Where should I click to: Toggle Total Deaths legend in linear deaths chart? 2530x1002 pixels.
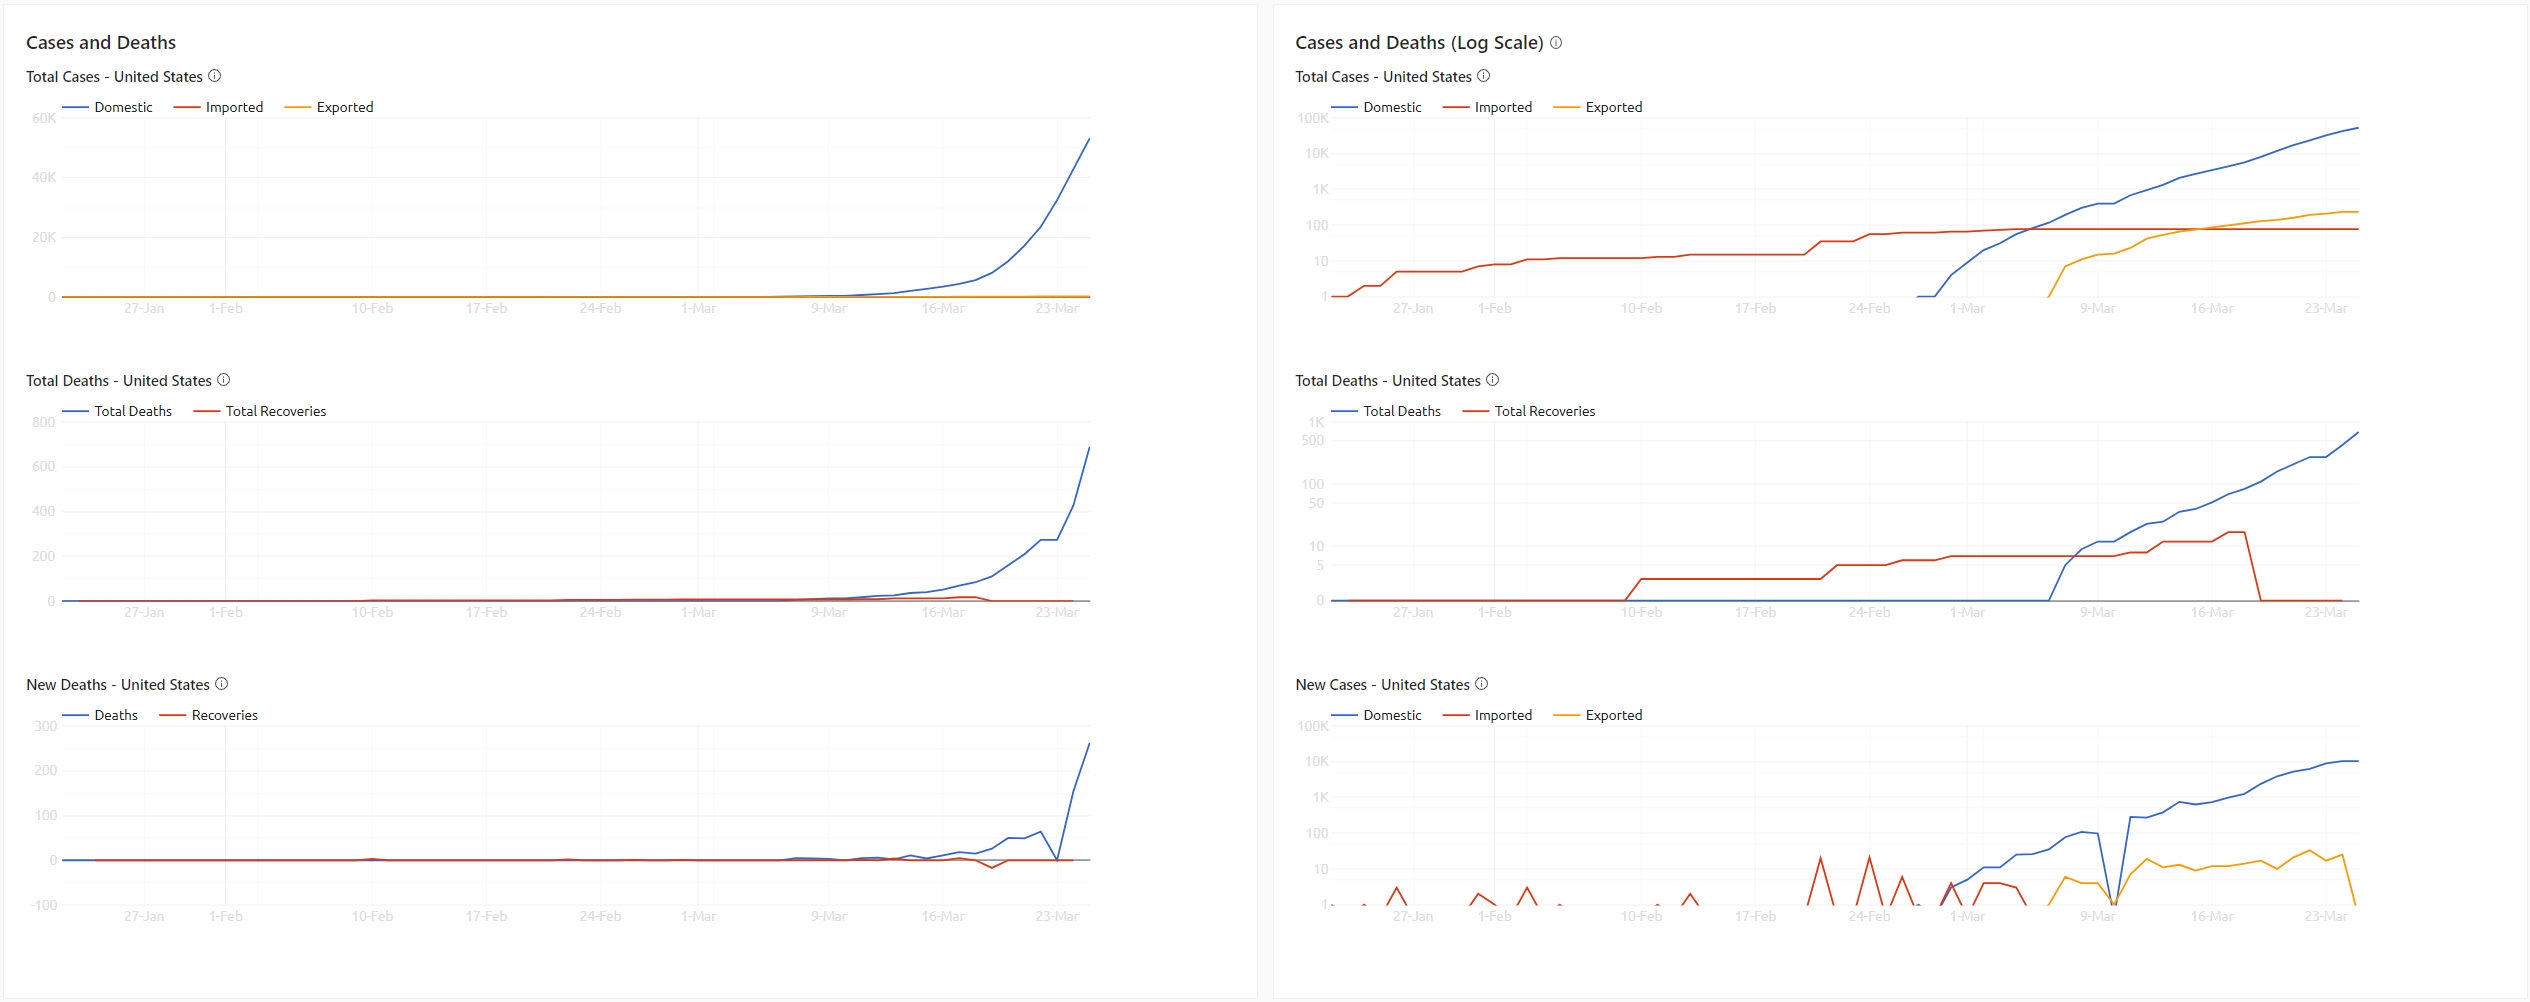132,411
